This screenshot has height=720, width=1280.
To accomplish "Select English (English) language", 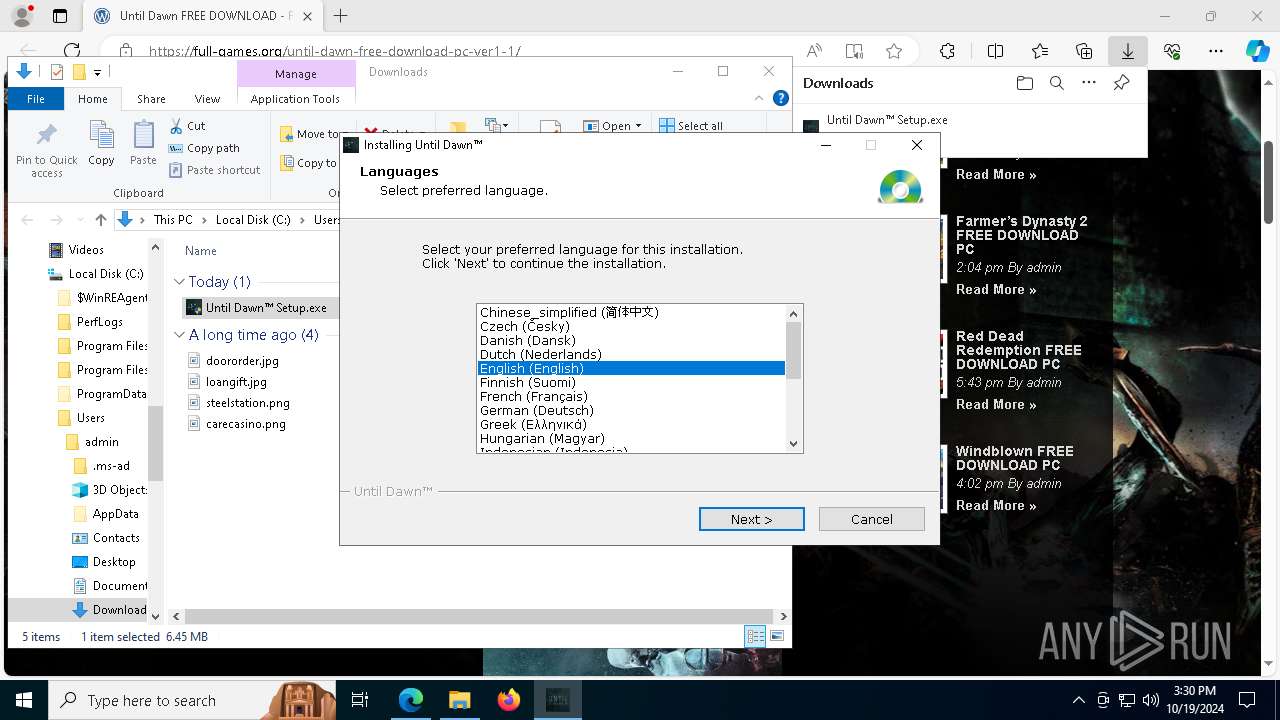I will click(x=631, y=368).
